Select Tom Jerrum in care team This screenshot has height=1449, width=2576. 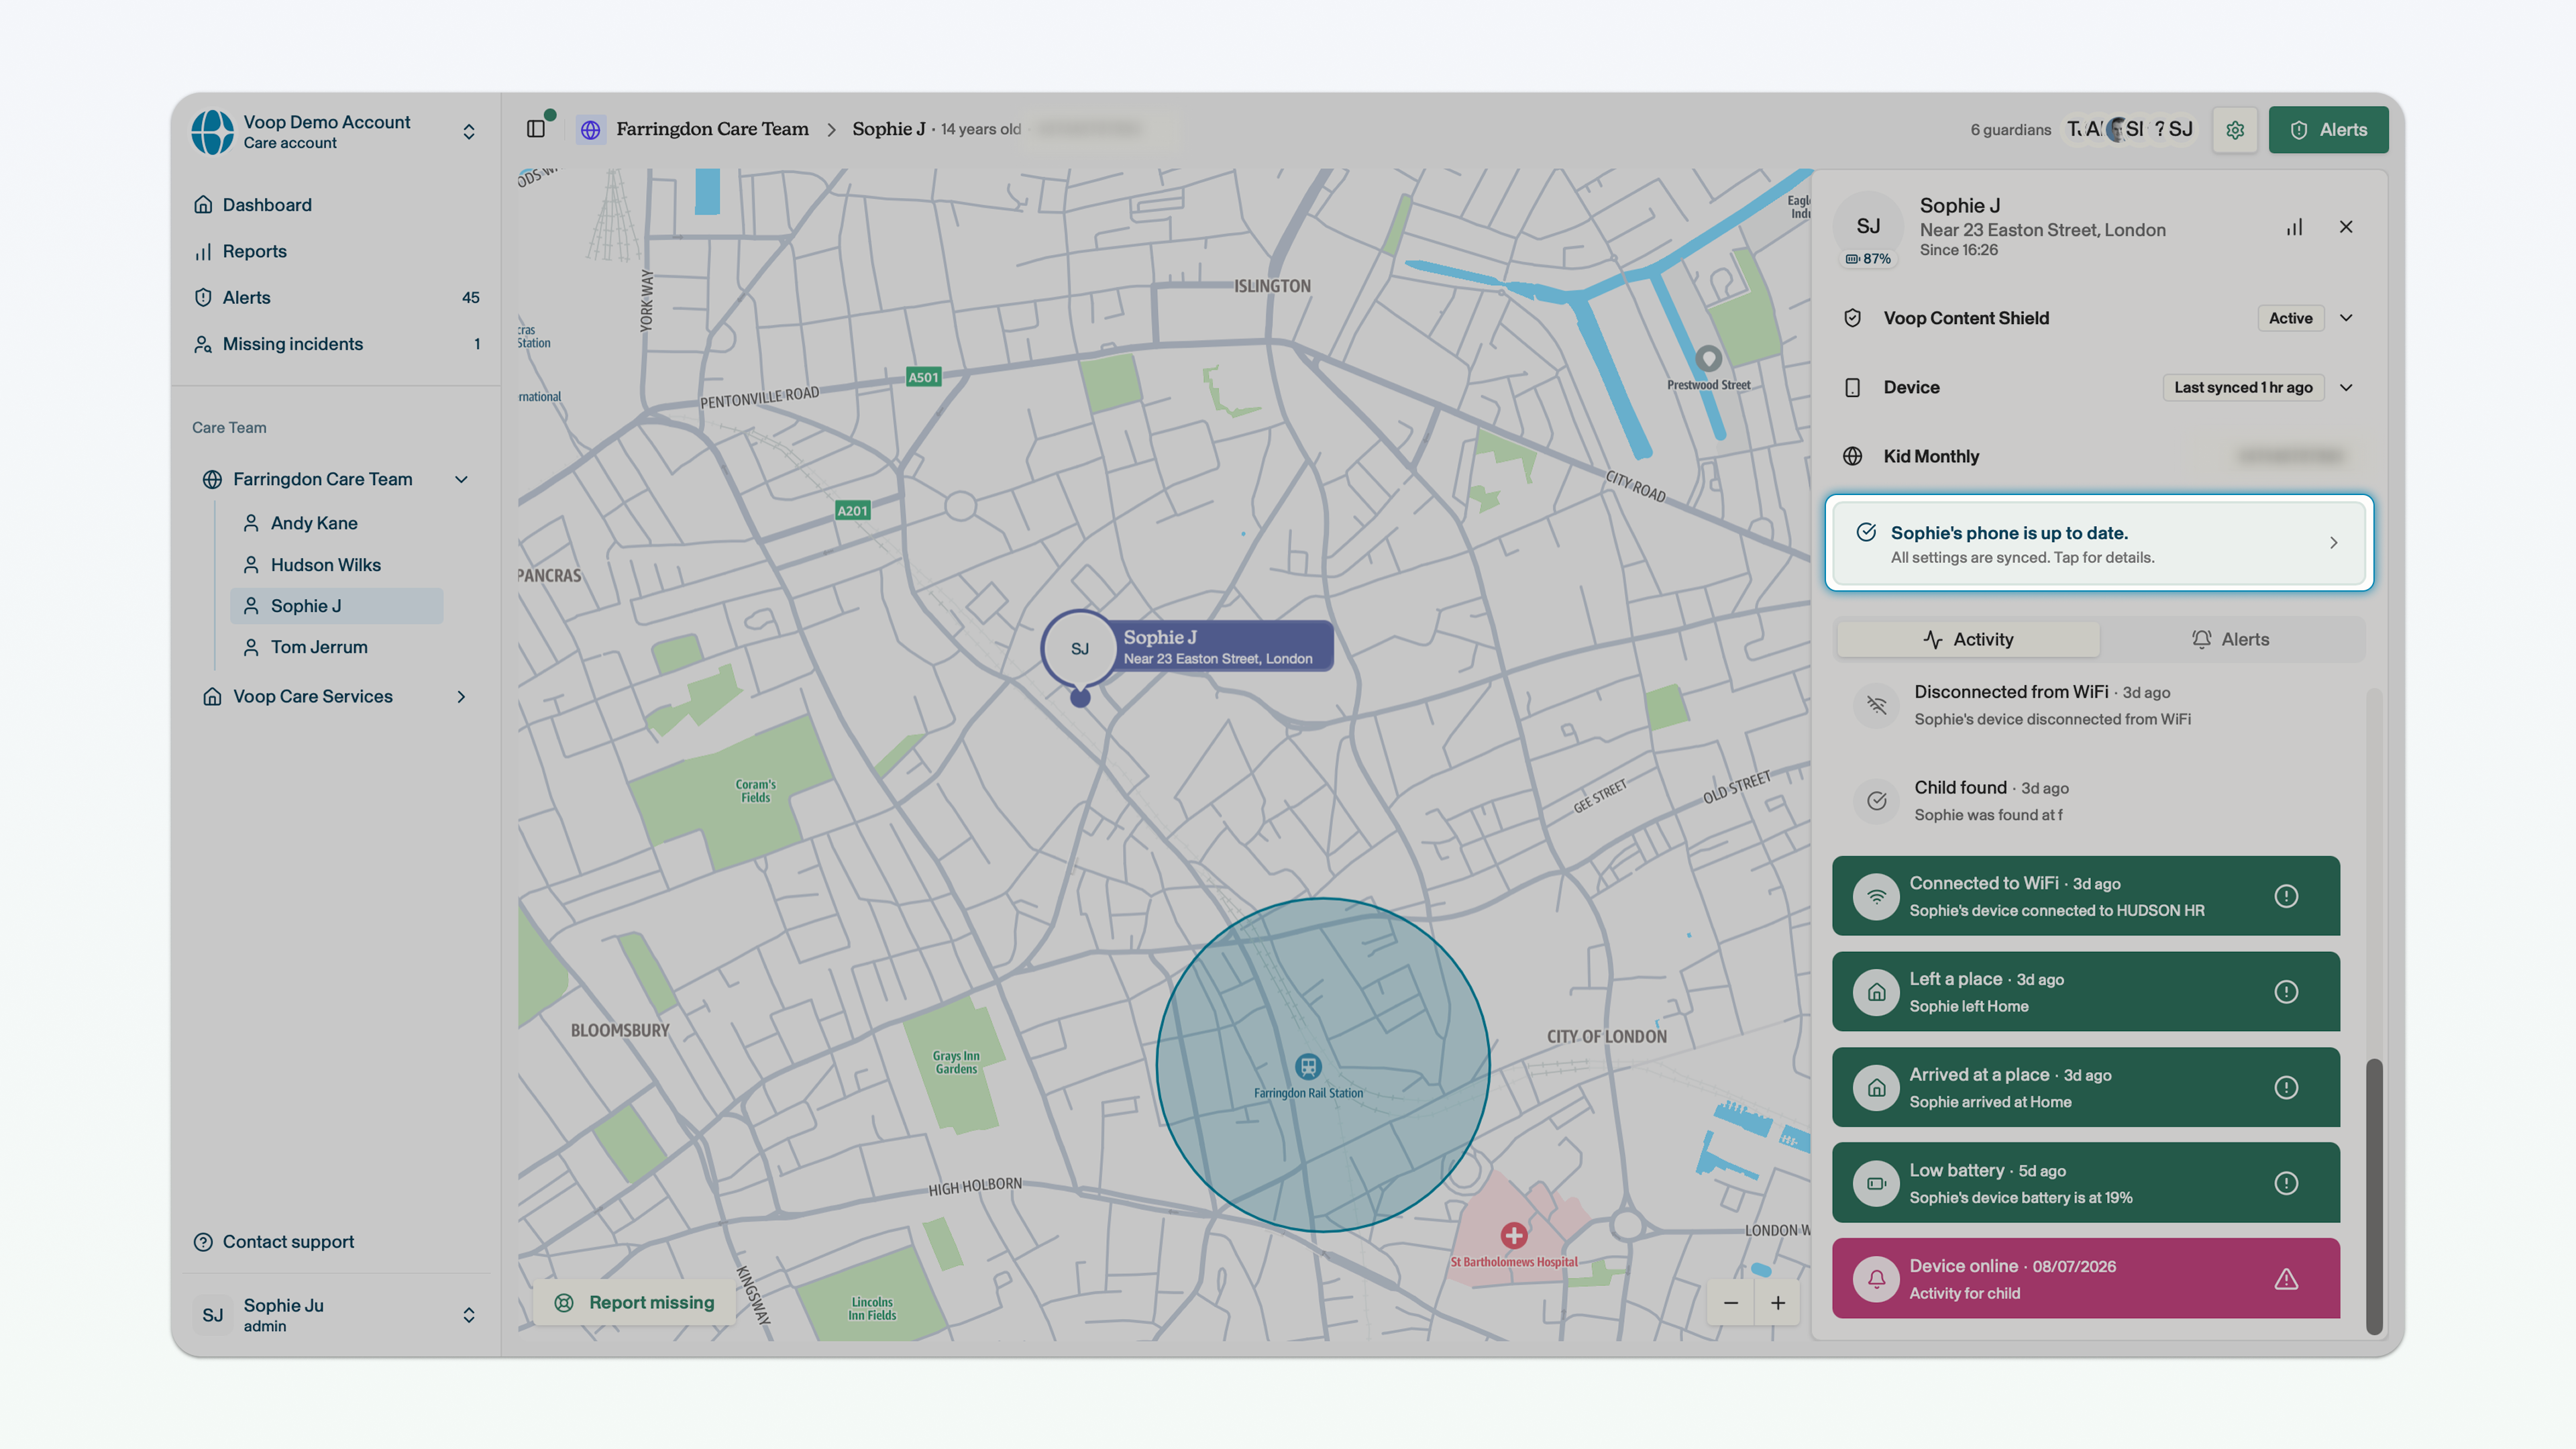coord(336,647)
